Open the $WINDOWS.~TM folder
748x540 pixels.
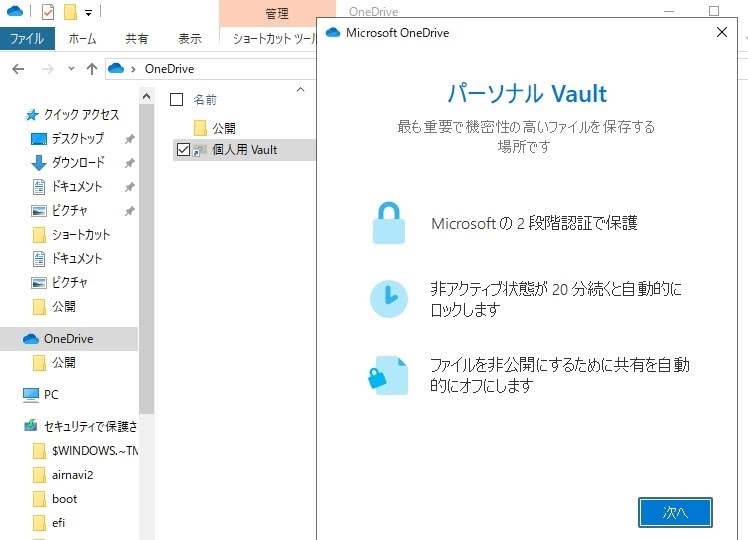pos(95,450)
